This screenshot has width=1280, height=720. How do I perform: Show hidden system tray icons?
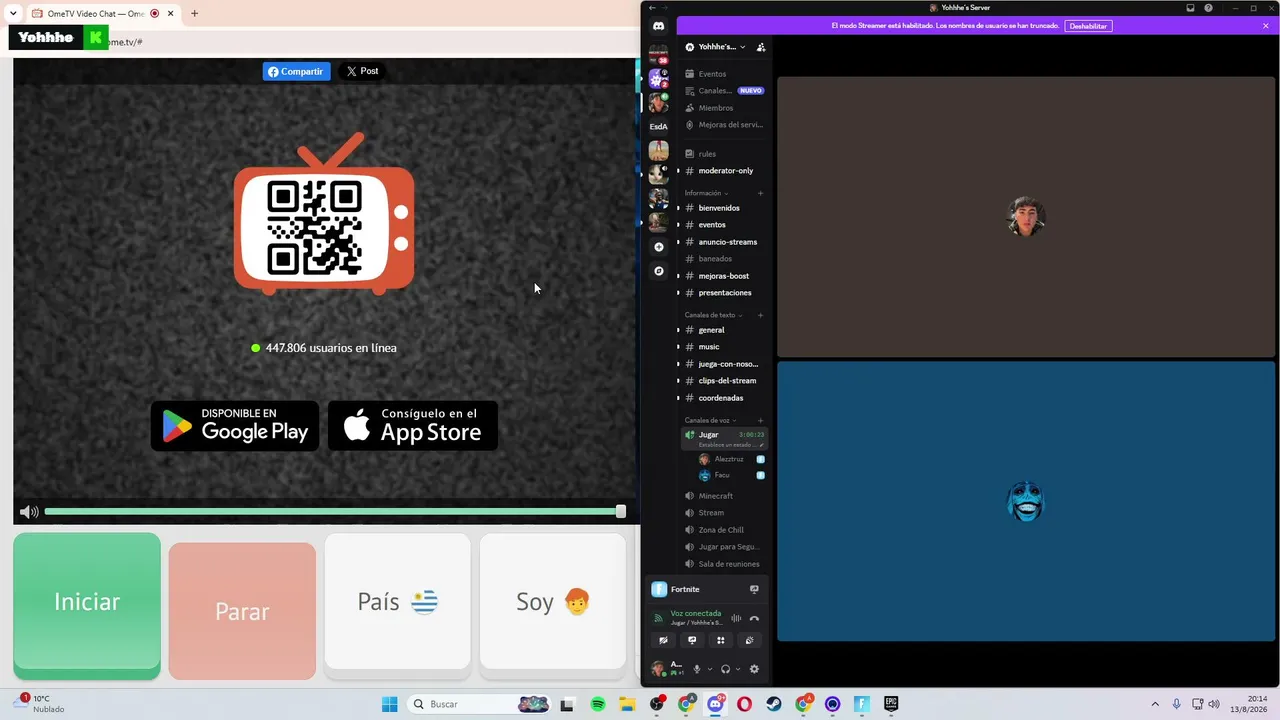pos(1155,704)
